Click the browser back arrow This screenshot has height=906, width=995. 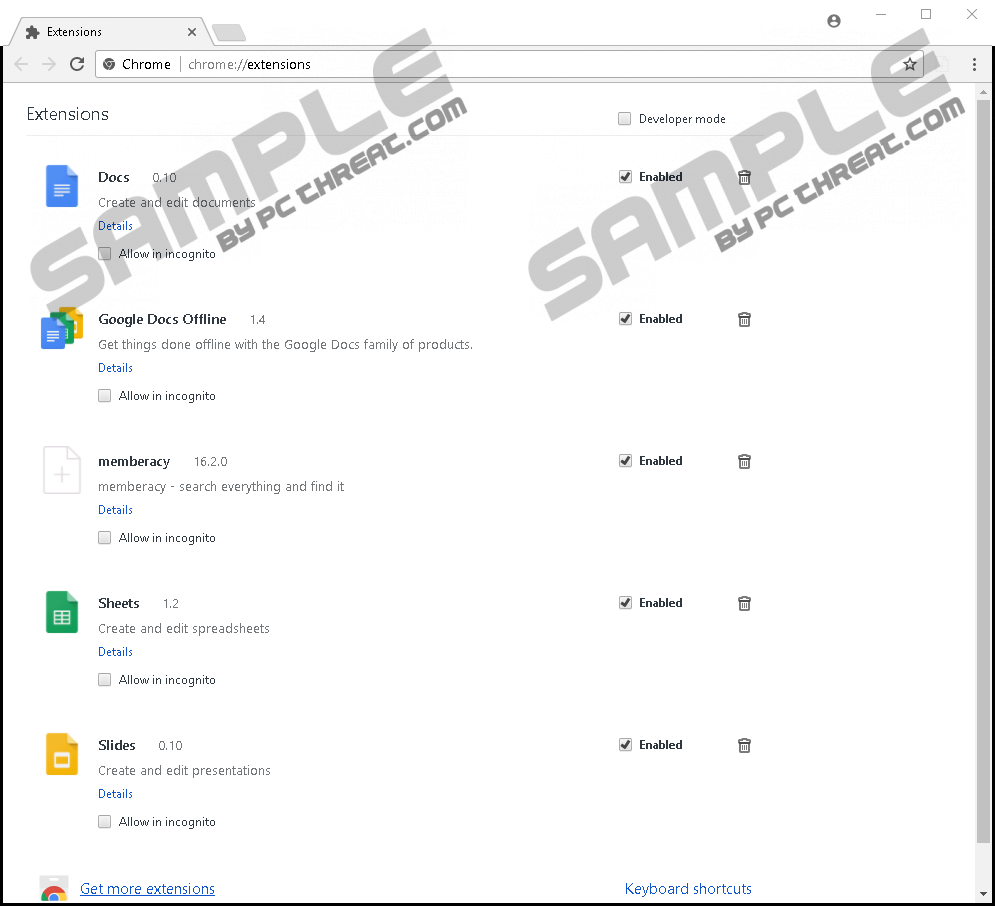(21, 64)
